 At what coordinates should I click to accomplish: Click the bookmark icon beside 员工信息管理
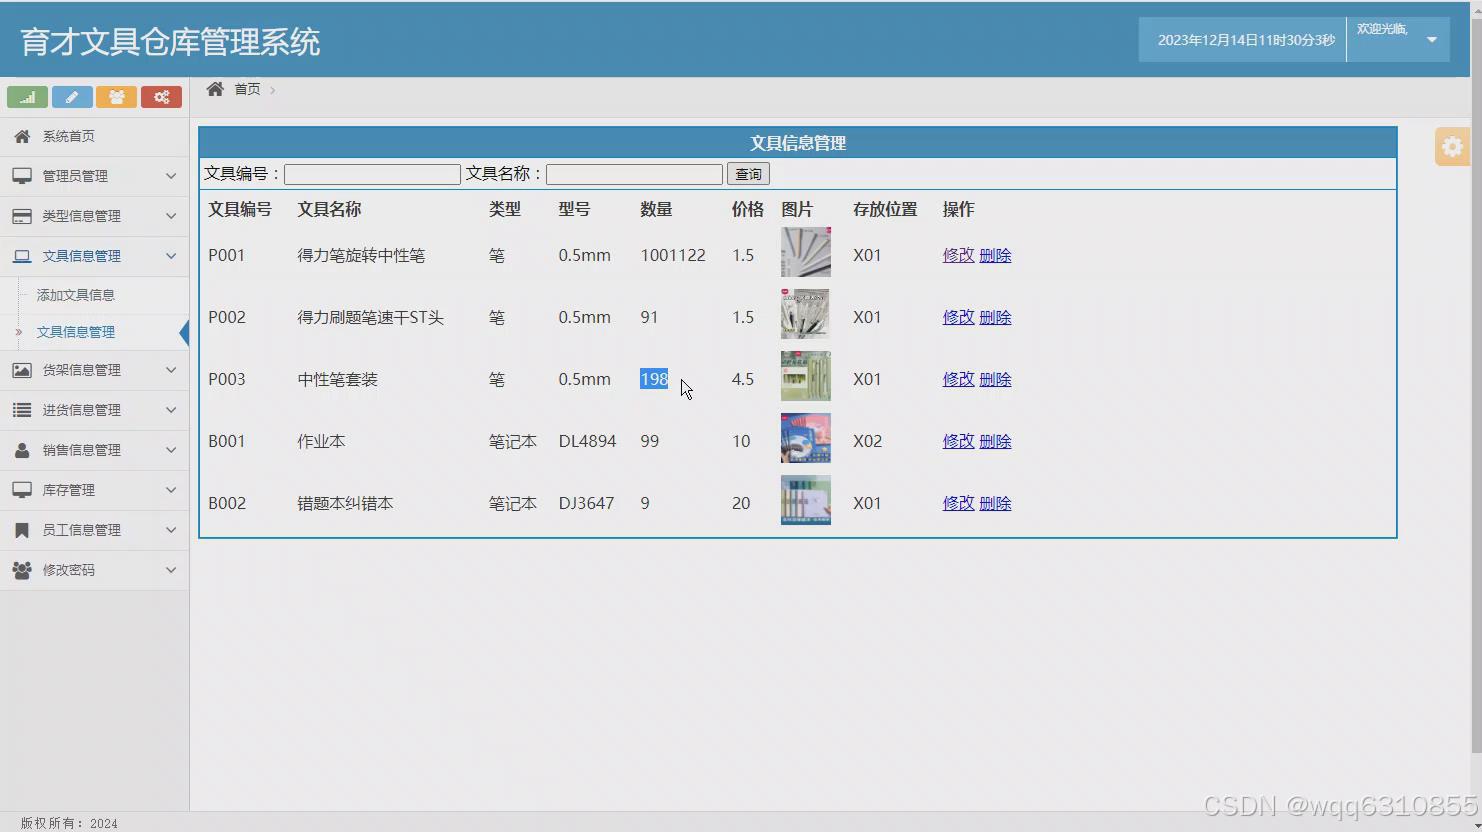(x=22, y=529)
